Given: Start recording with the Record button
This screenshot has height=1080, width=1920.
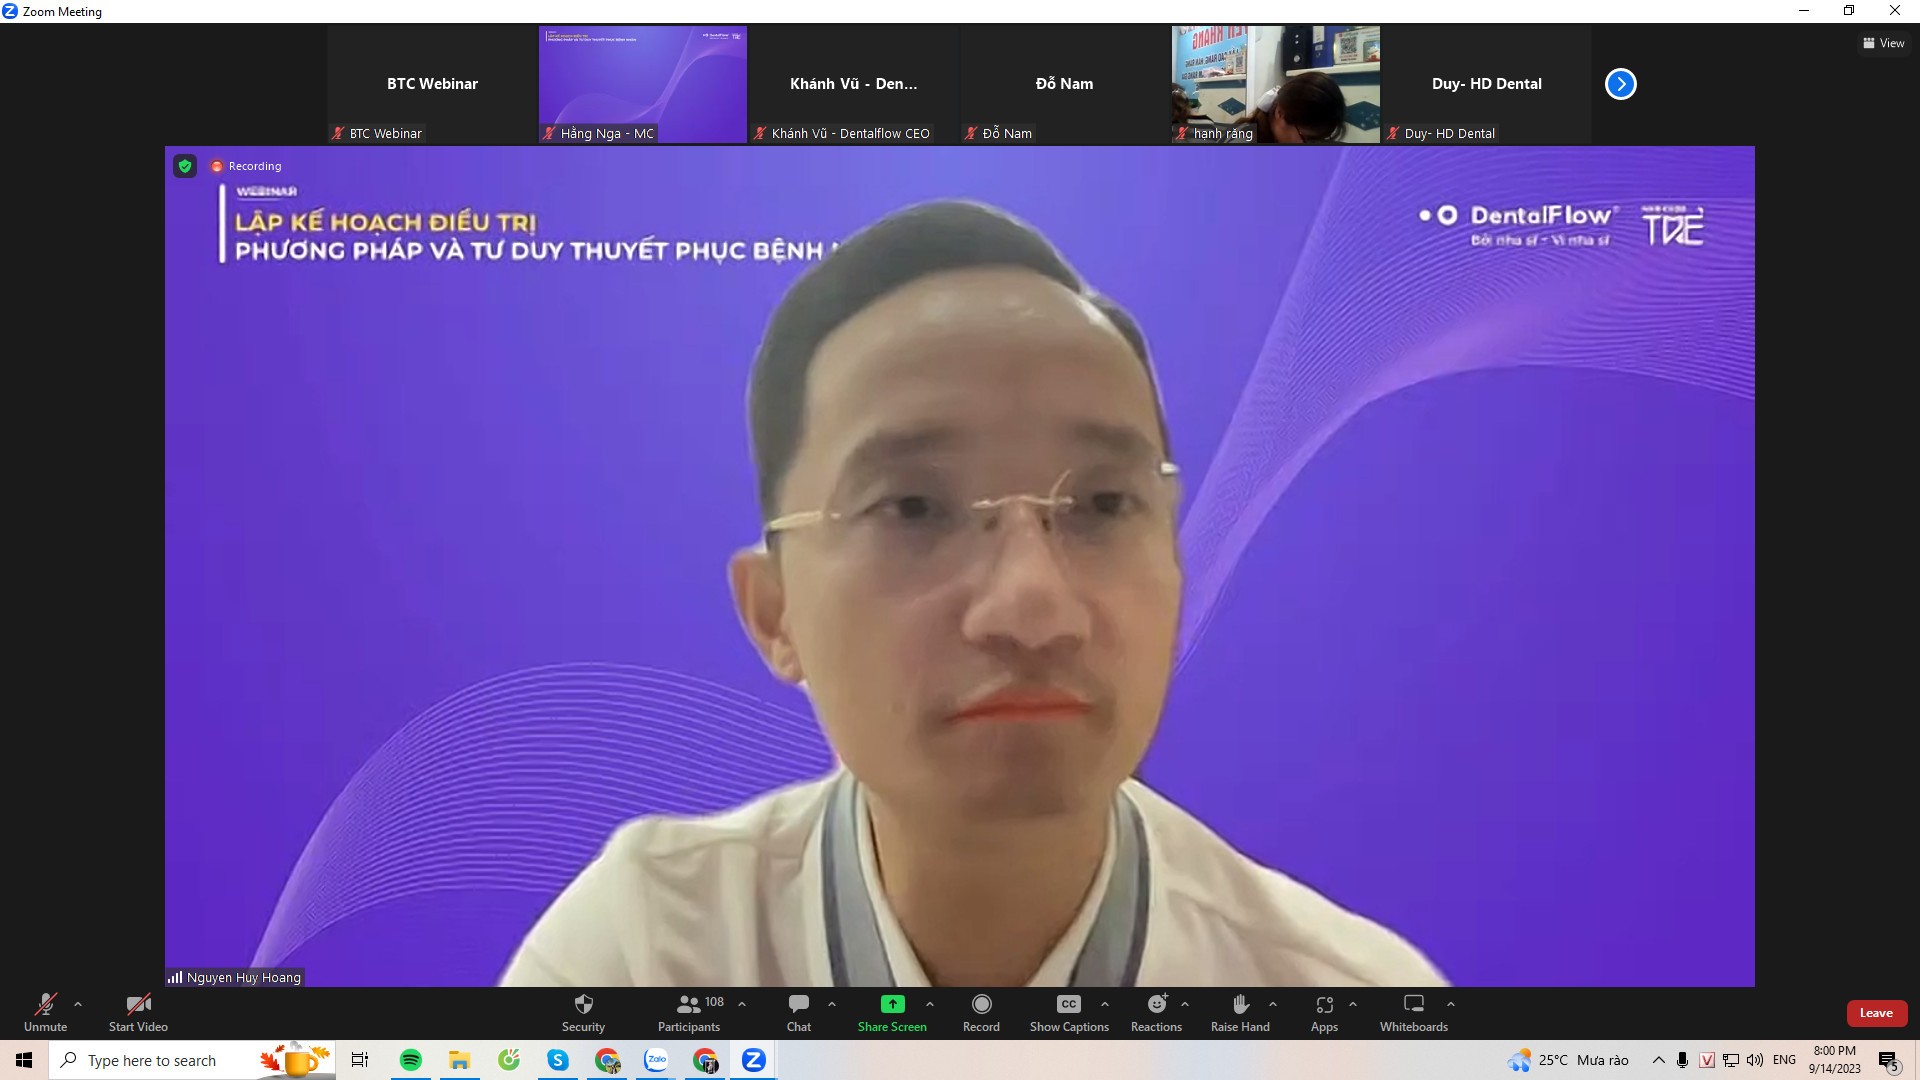Looking at the screenshot, I should tap(981, 1011).
